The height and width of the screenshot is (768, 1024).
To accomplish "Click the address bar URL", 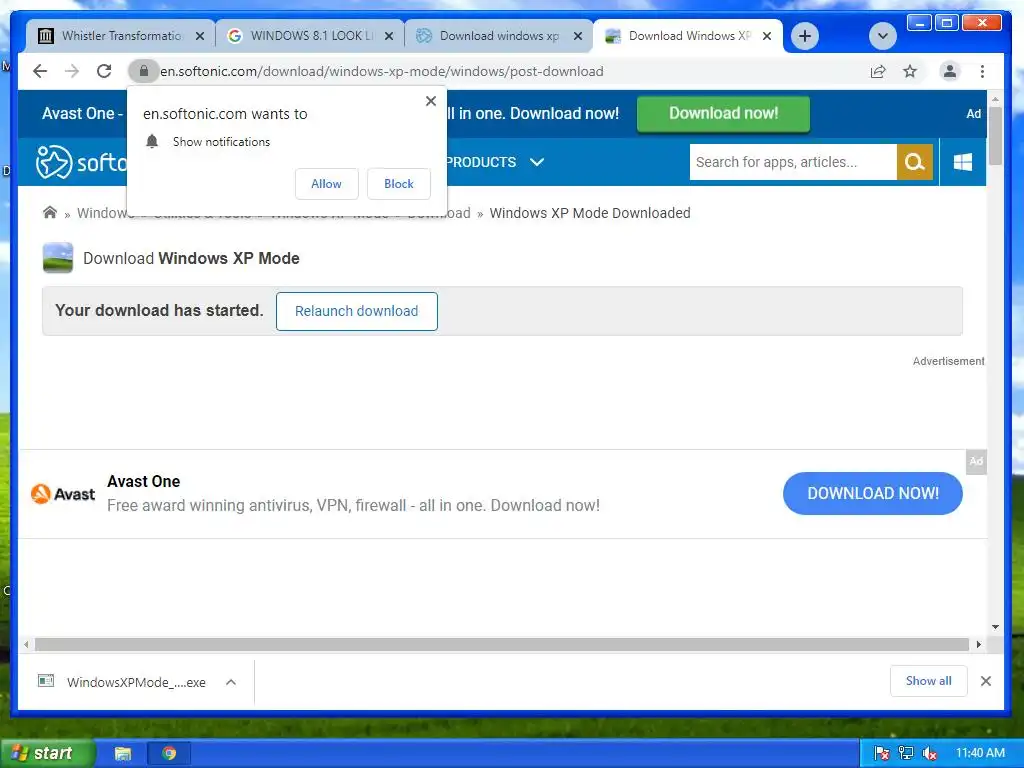I will [x=381, y=71].
